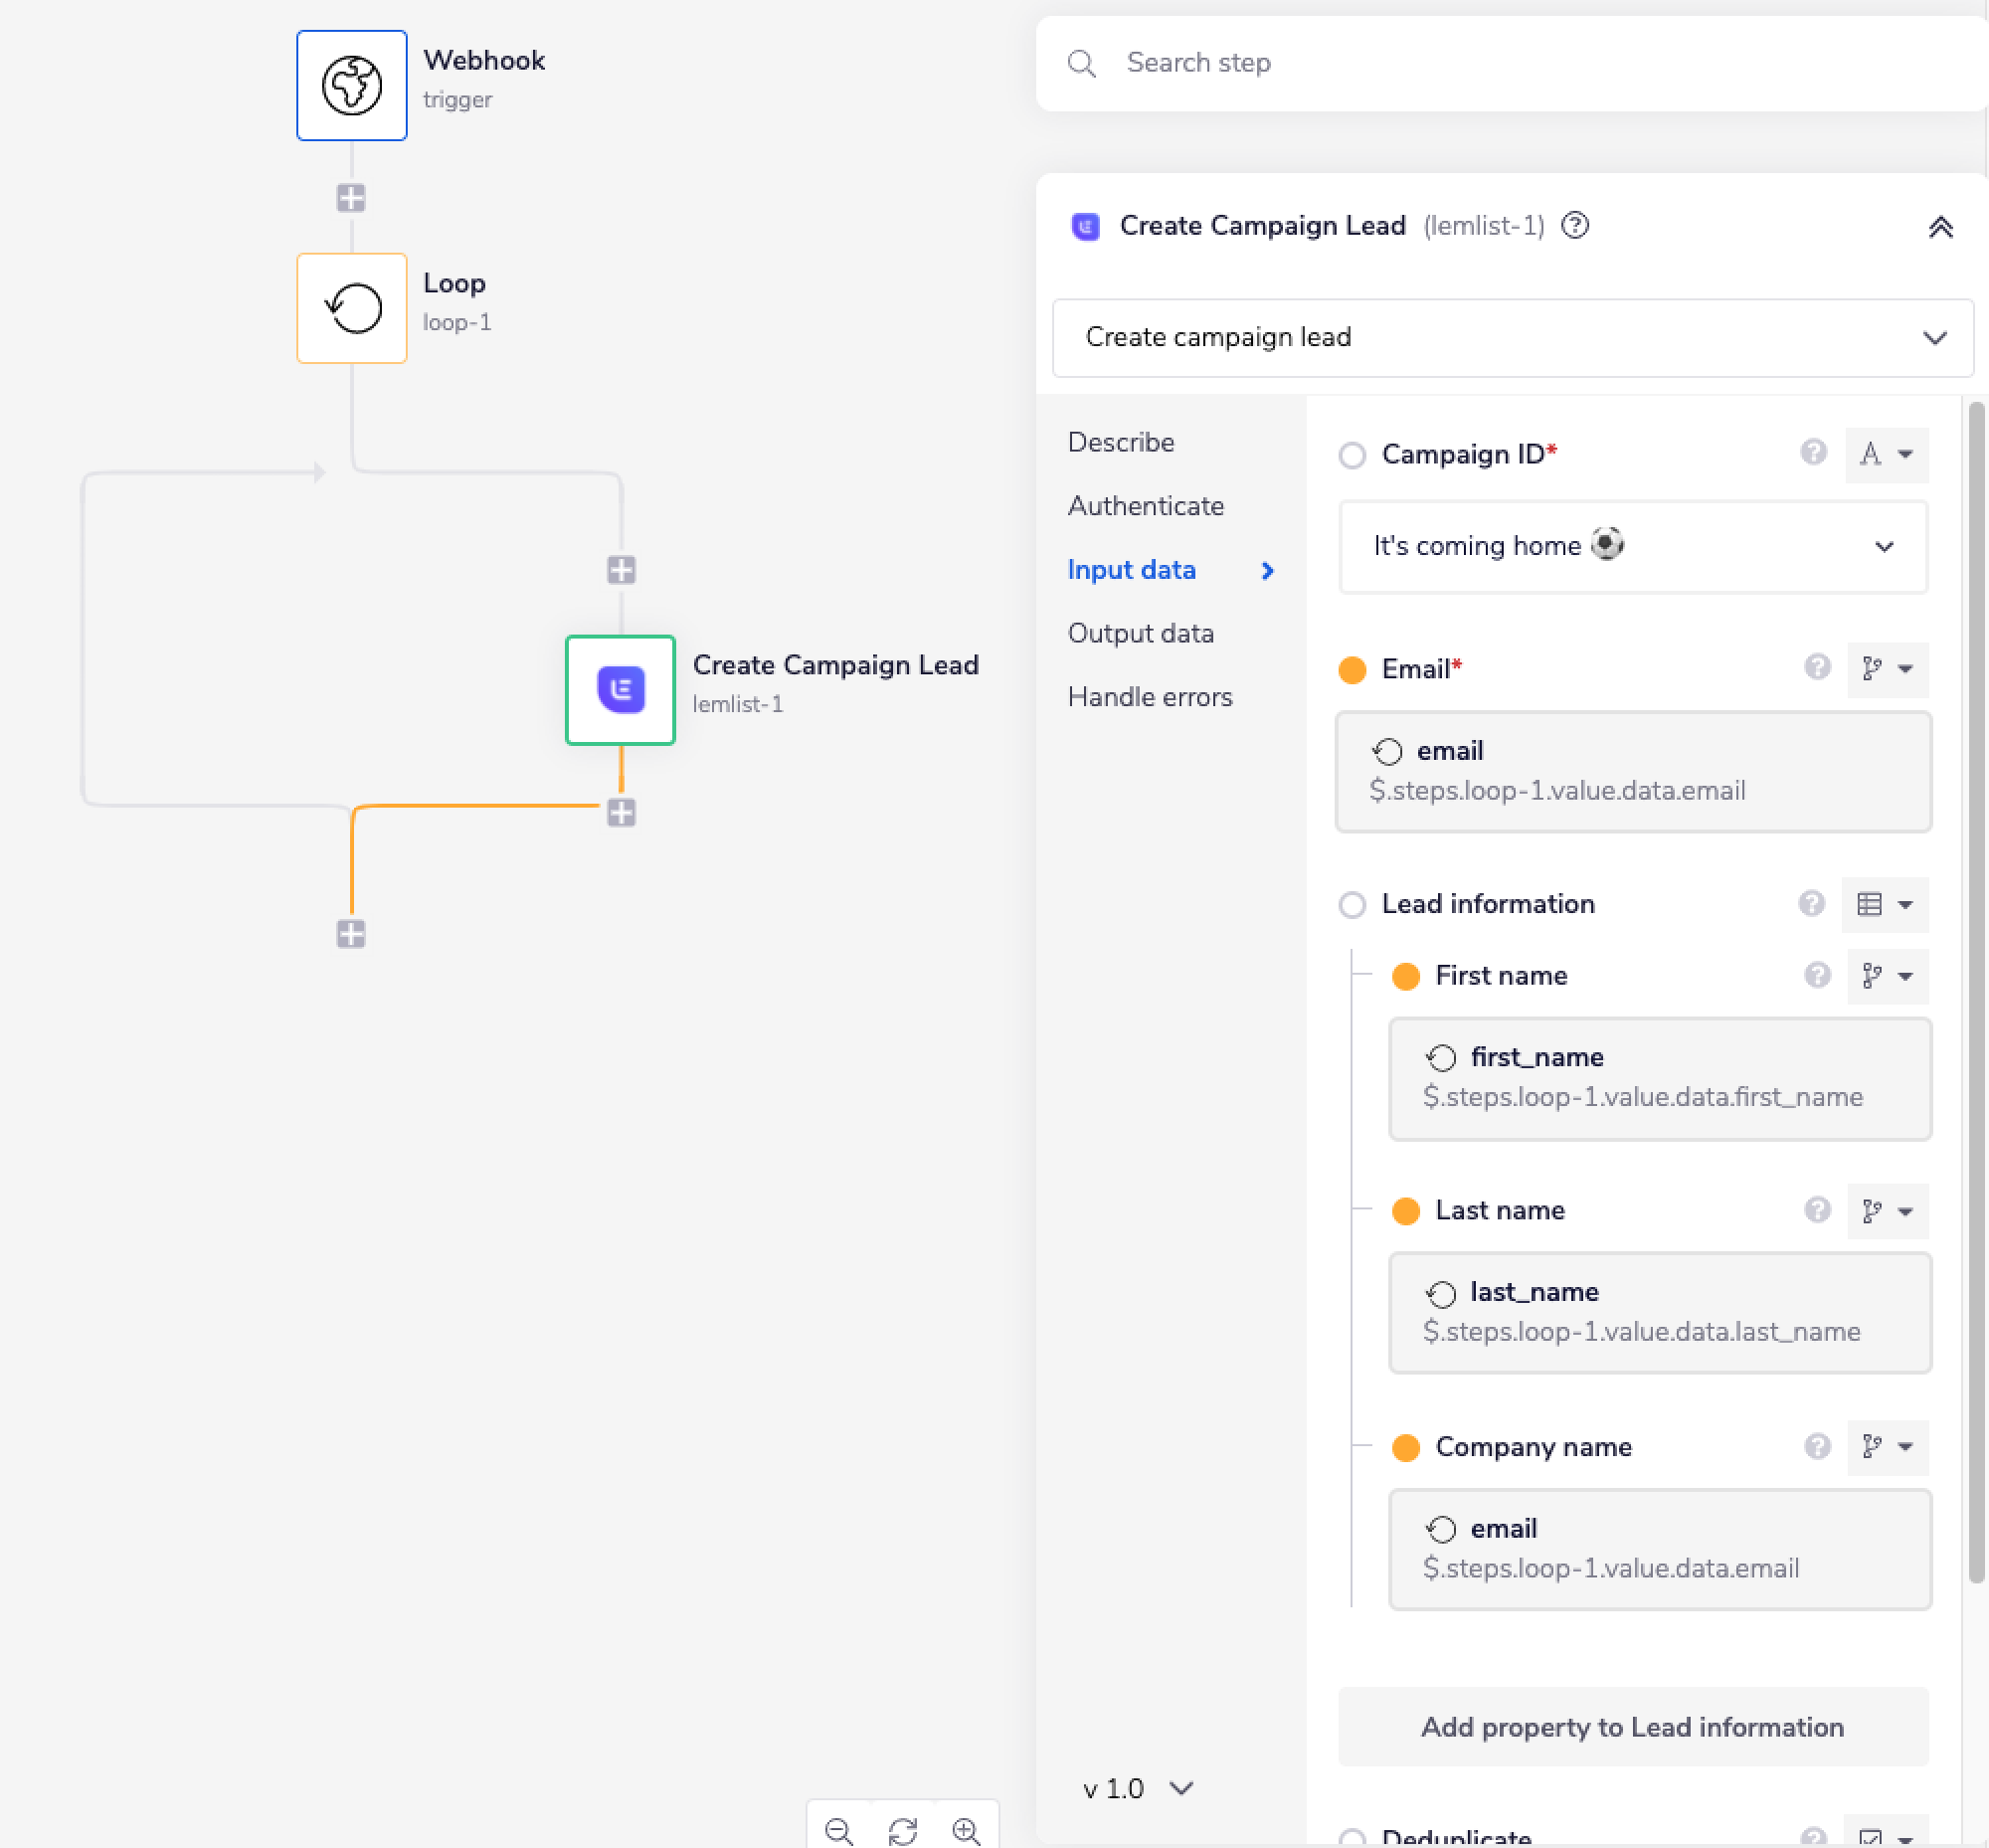Click the zoom in magnifier icon

[965, 1829]
